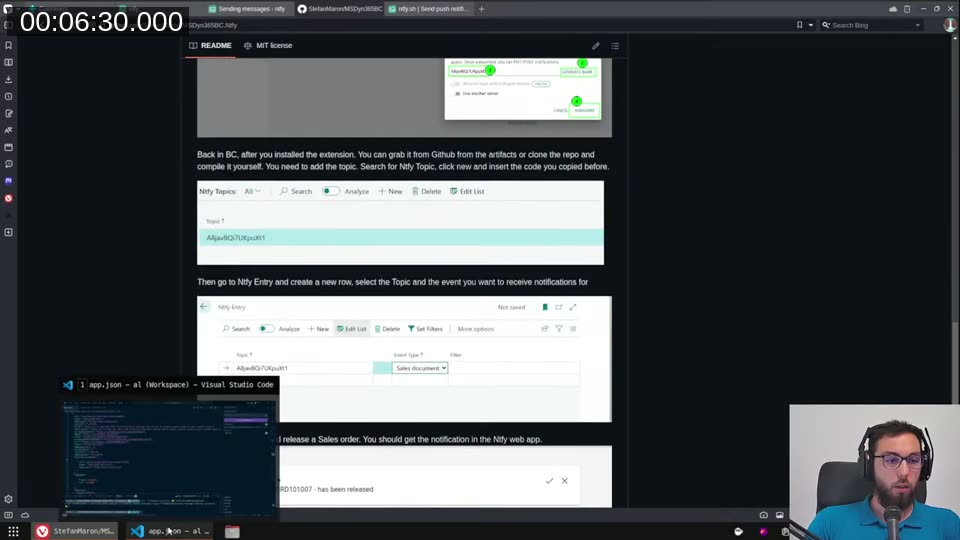Open the Notes side panel
Viewport: 960px width, 540px height.
click(9, 113)
